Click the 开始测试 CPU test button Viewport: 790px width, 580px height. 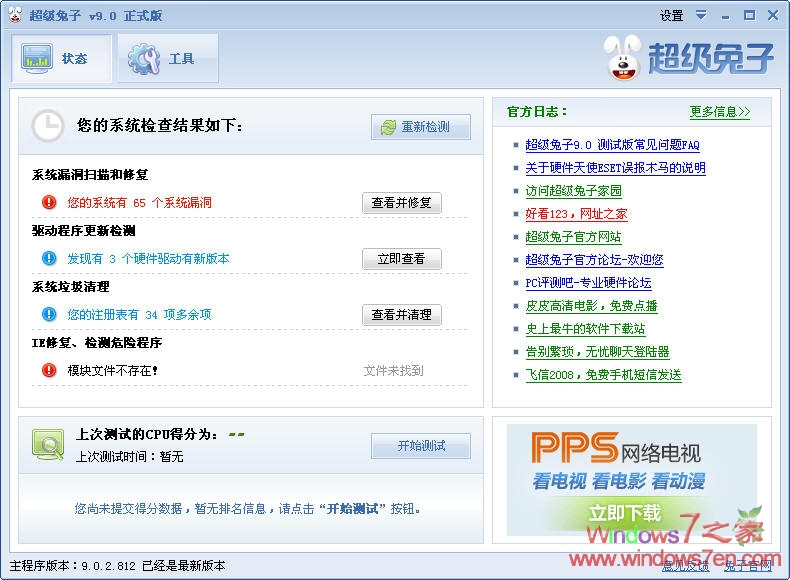coord(421,446)
